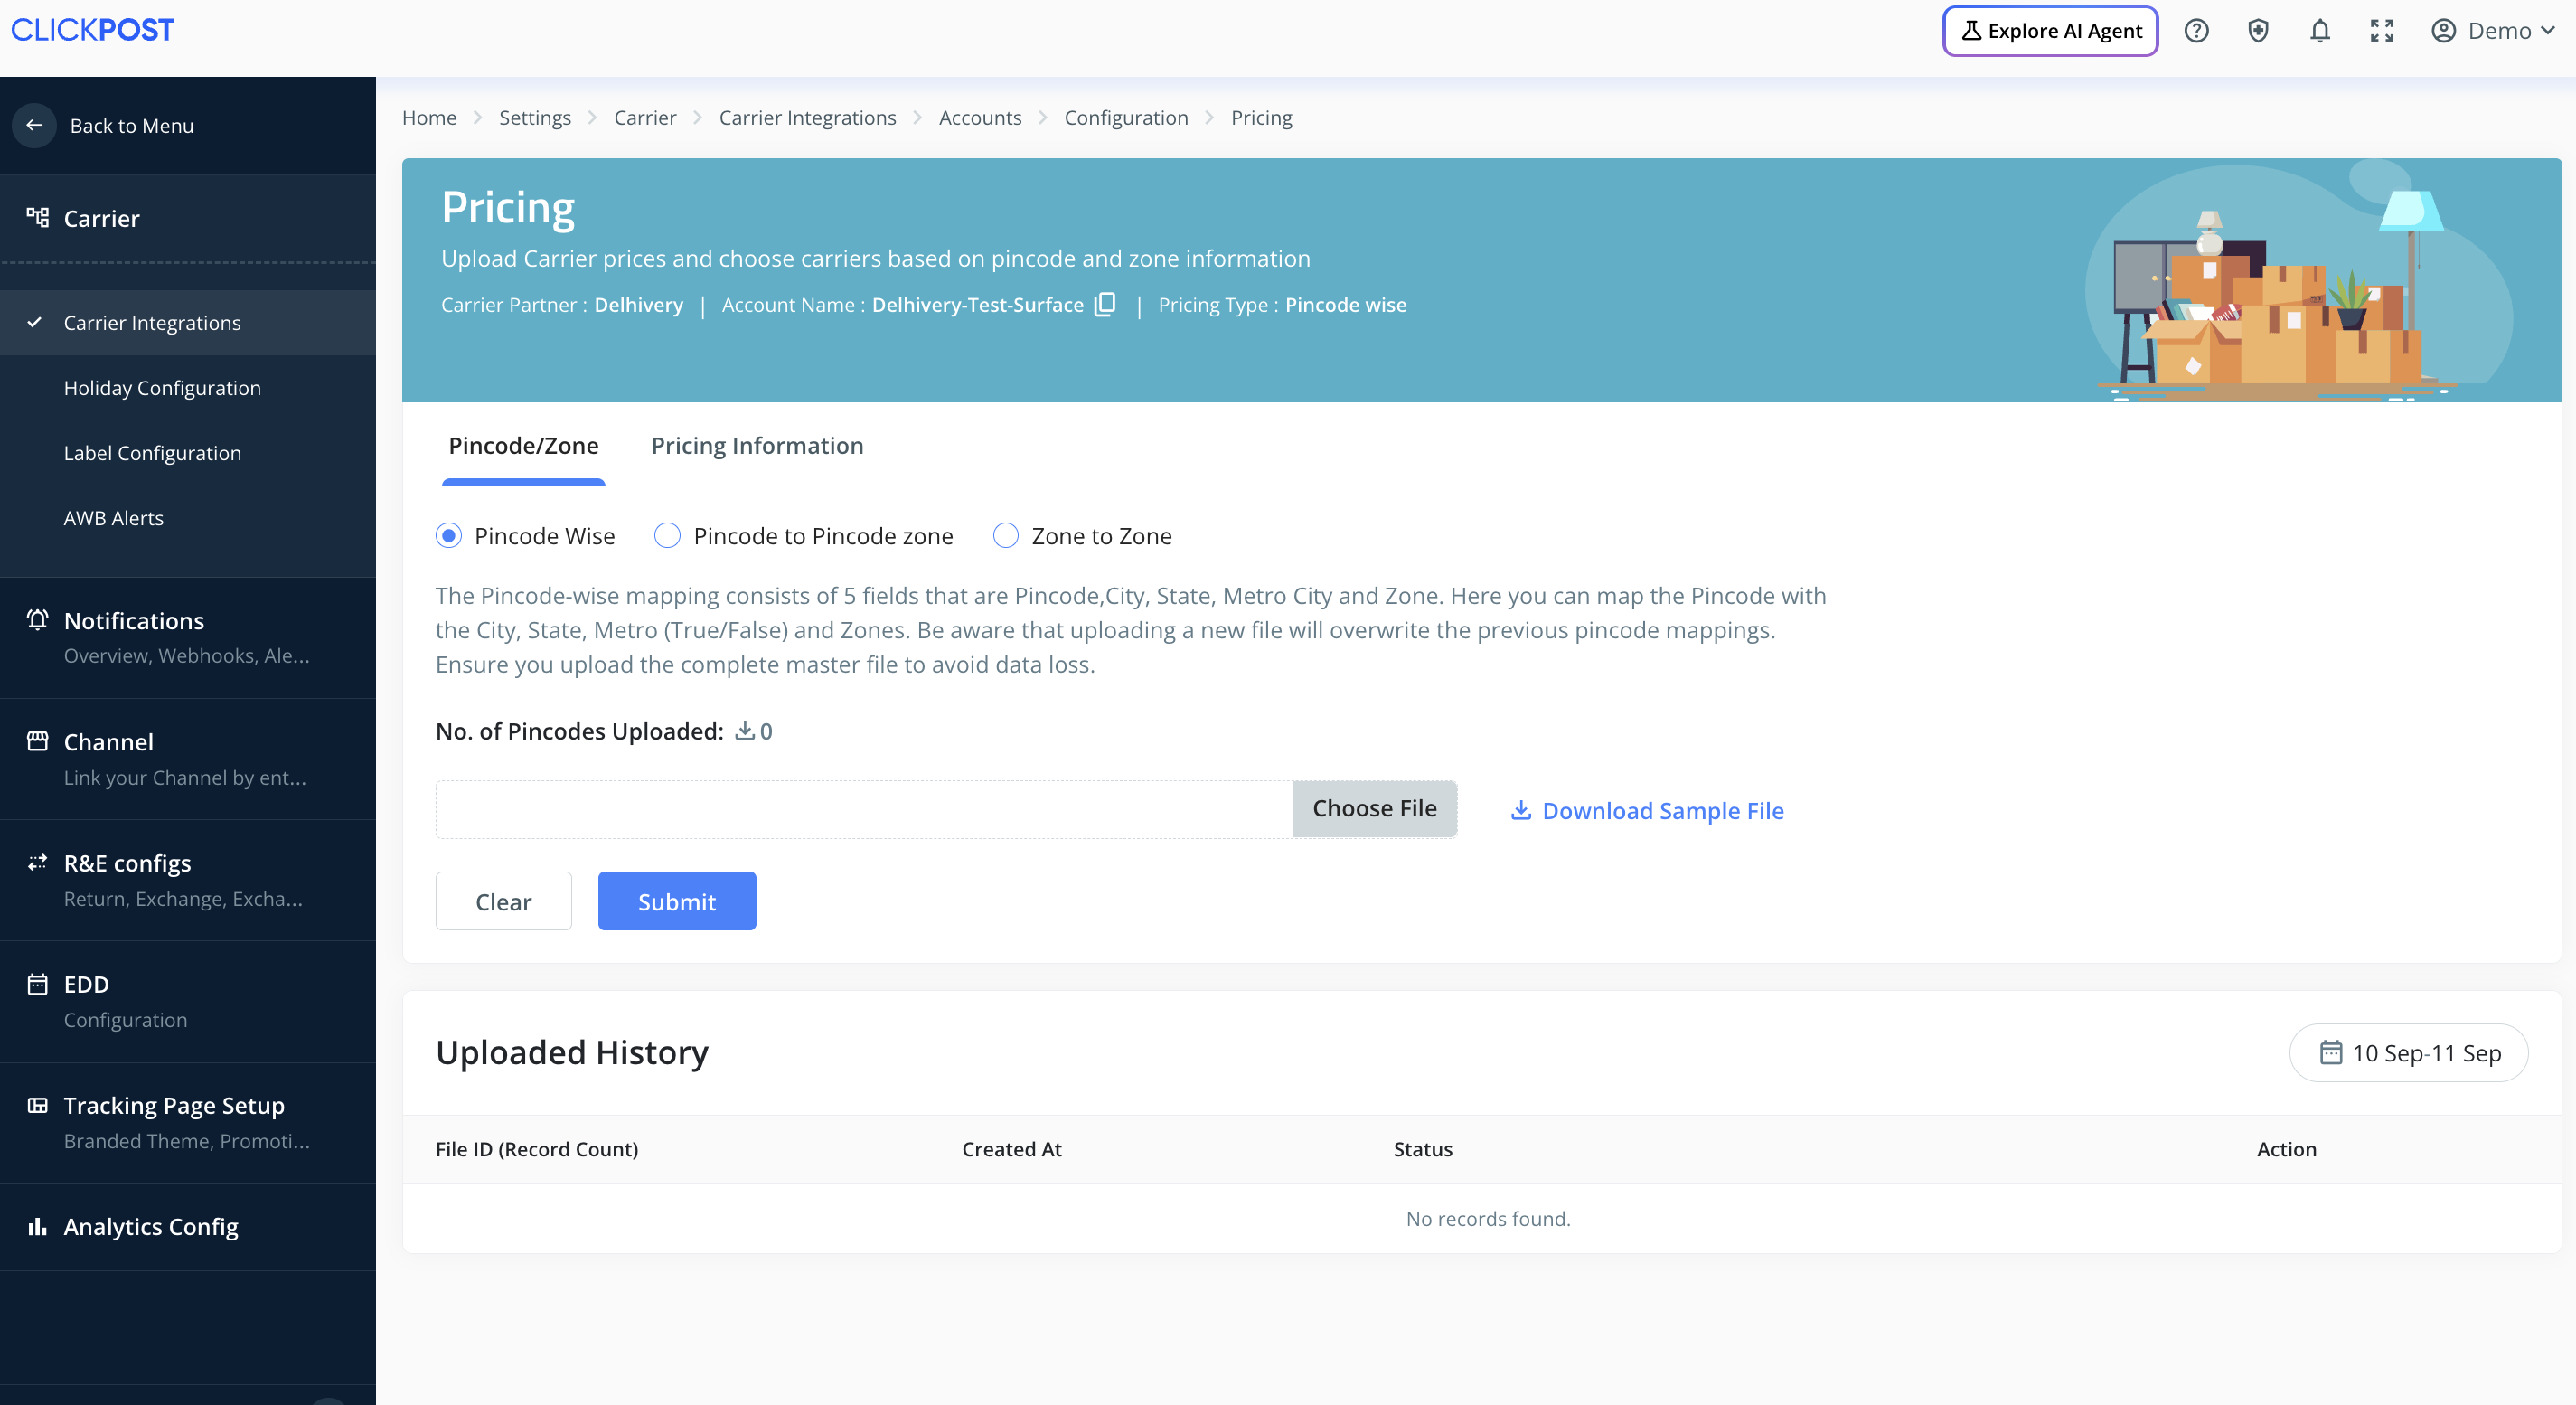Click the Explore AI Agent button

click(x=2050, y=31)
